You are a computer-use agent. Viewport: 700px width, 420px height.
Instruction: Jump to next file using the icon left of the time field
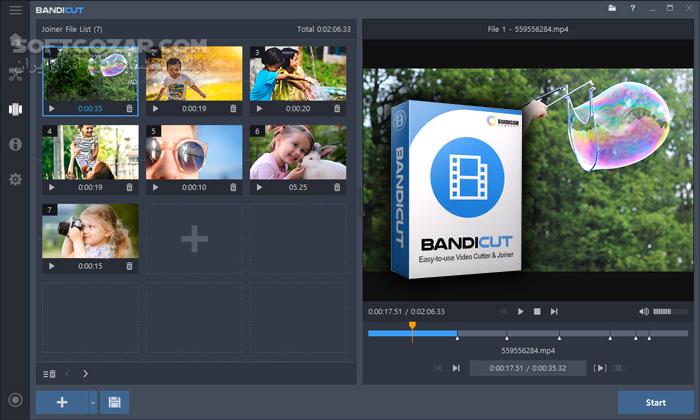[x=456, y=368]
